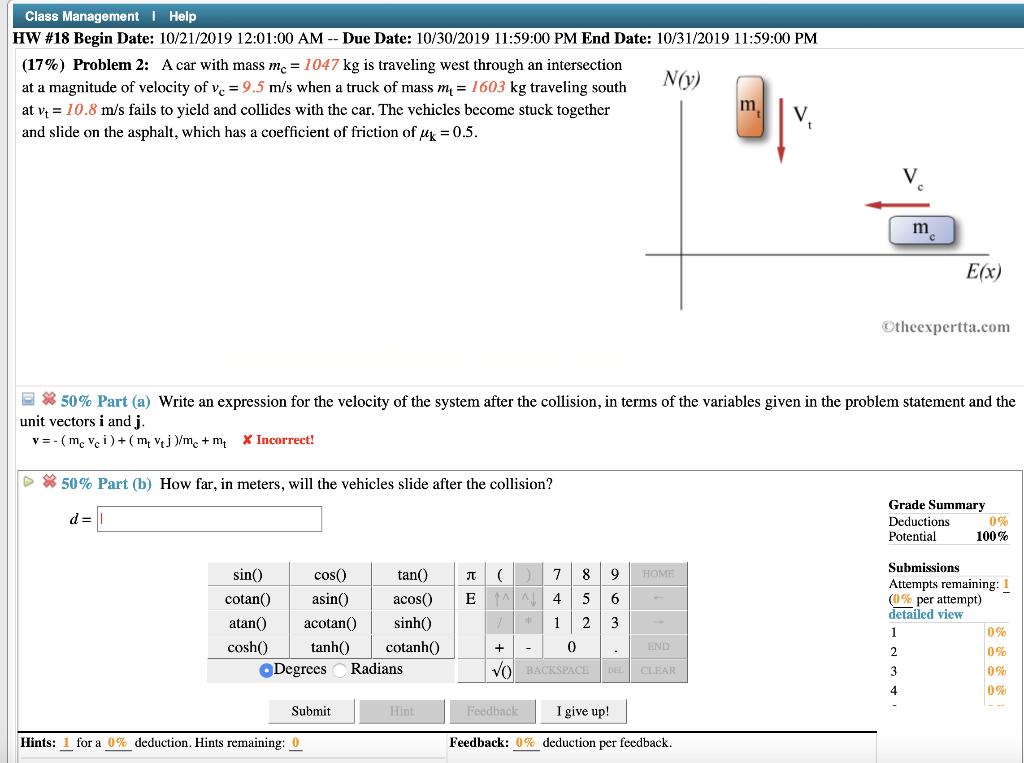Insert sin() from the function keypad

coord(247,574)
